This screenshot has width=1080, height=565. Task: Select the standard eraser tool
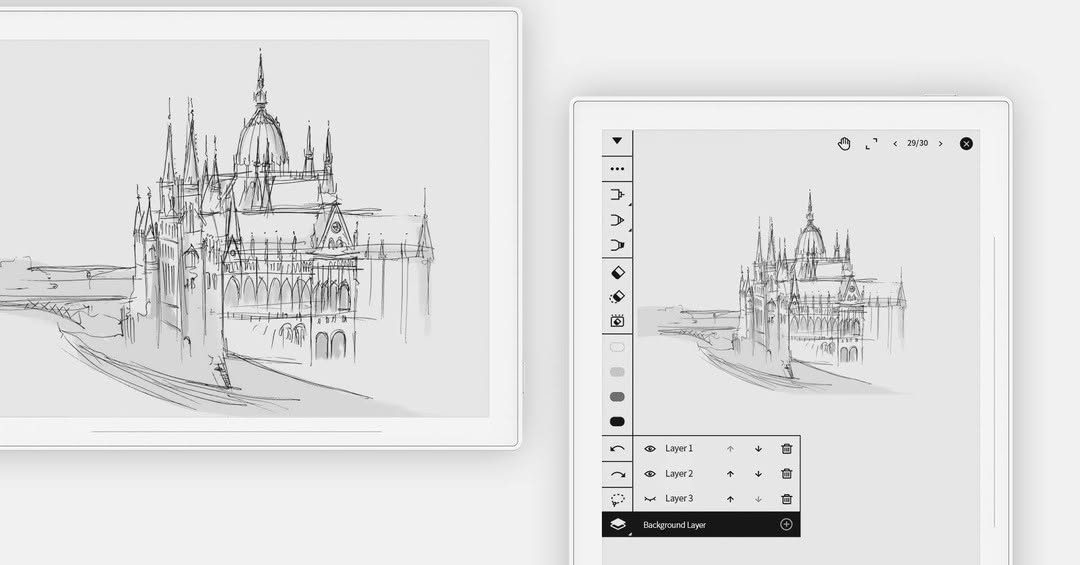pos(618,272)
